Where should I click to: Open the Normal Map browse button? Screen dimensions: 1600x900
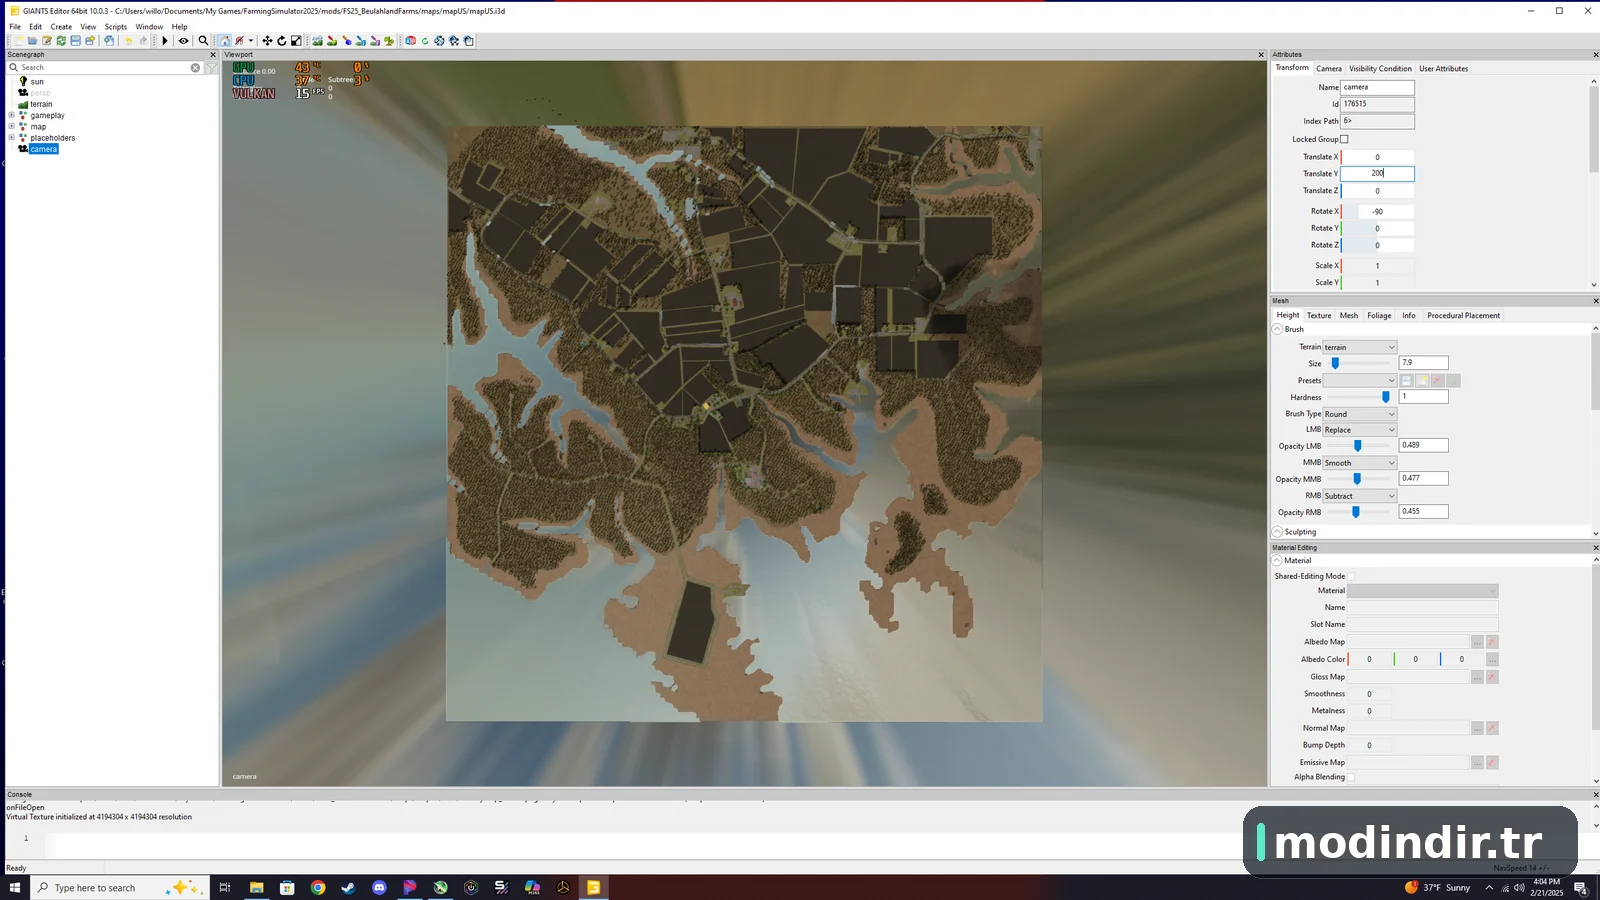click(x=1477, y=728)
